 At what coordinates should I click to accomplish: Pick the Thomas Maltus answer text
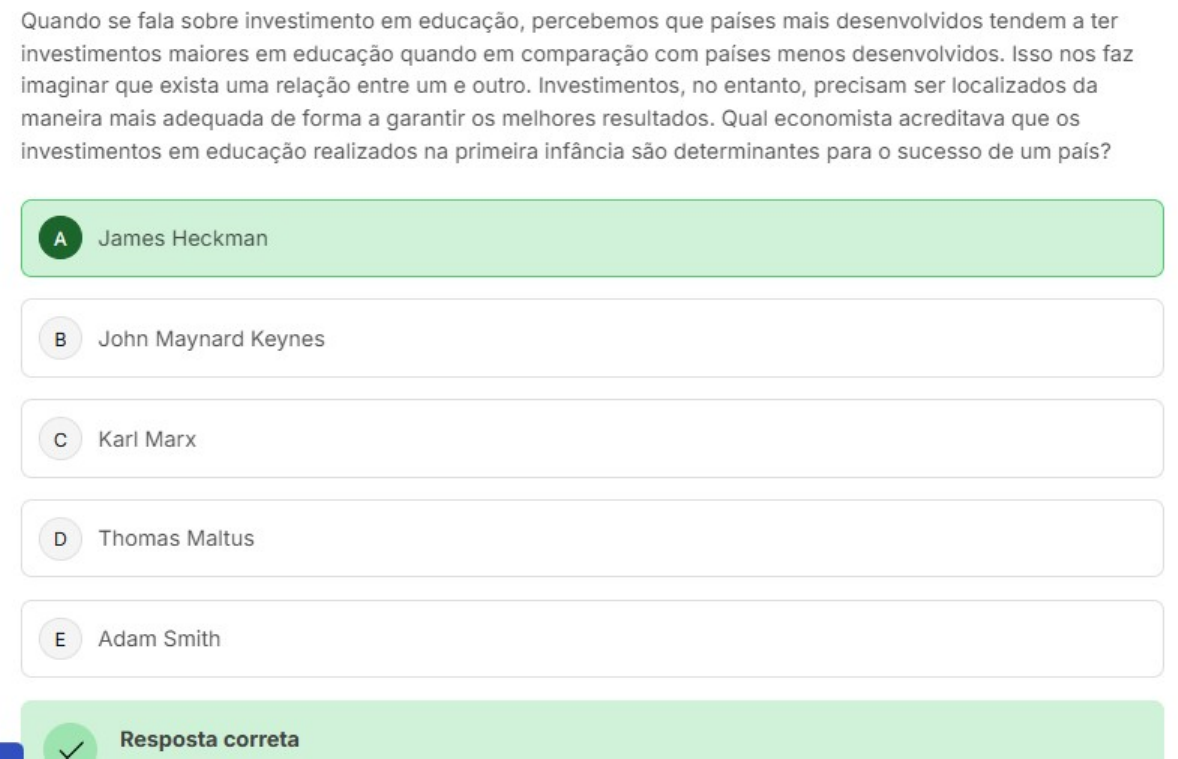tap(176, 539)
